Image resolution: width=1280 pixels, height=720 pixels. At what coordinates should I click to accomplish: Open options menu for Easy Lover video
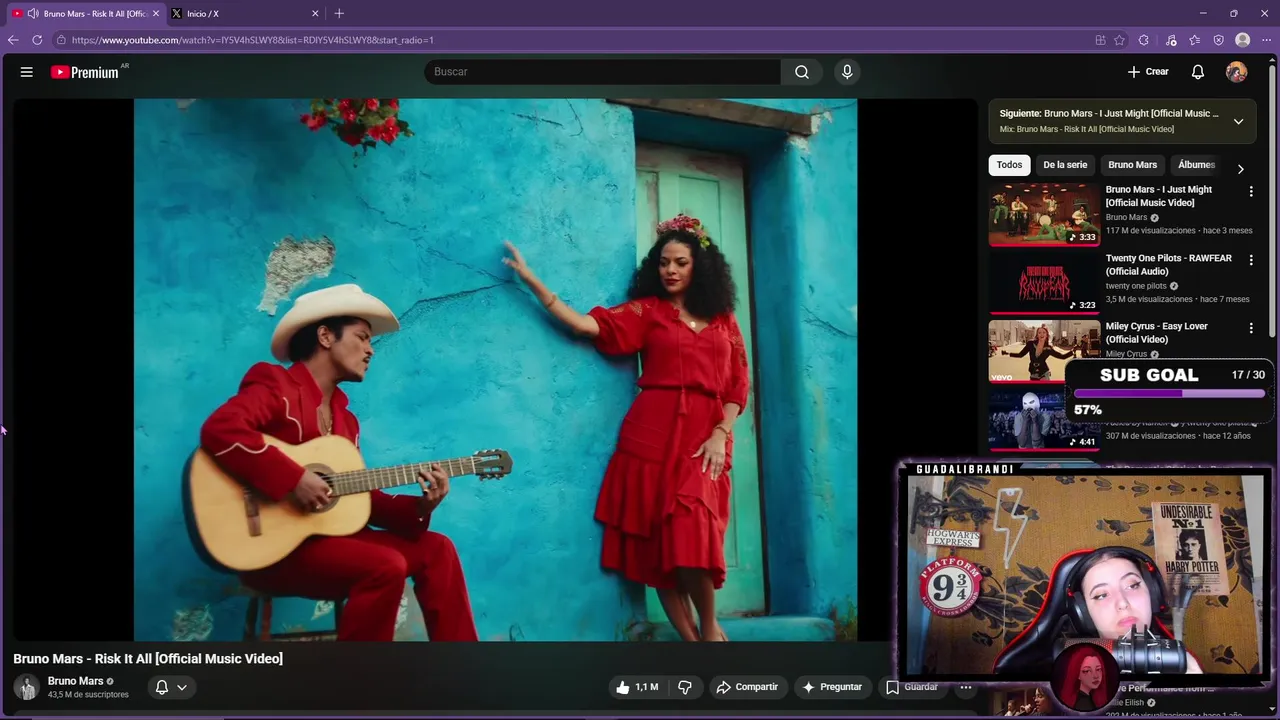1251,328
